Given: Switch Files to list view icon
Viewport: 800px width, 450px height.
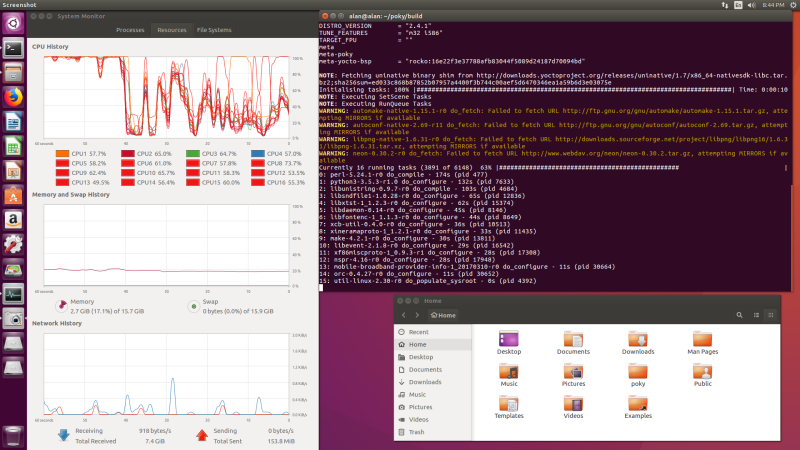Looking at the screenshot, I should click(756, 315).
